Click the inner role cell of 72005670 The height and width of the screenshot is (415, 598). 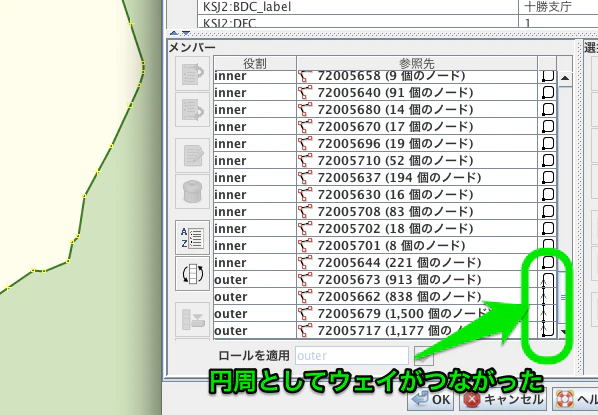click(x=255, y=127)
